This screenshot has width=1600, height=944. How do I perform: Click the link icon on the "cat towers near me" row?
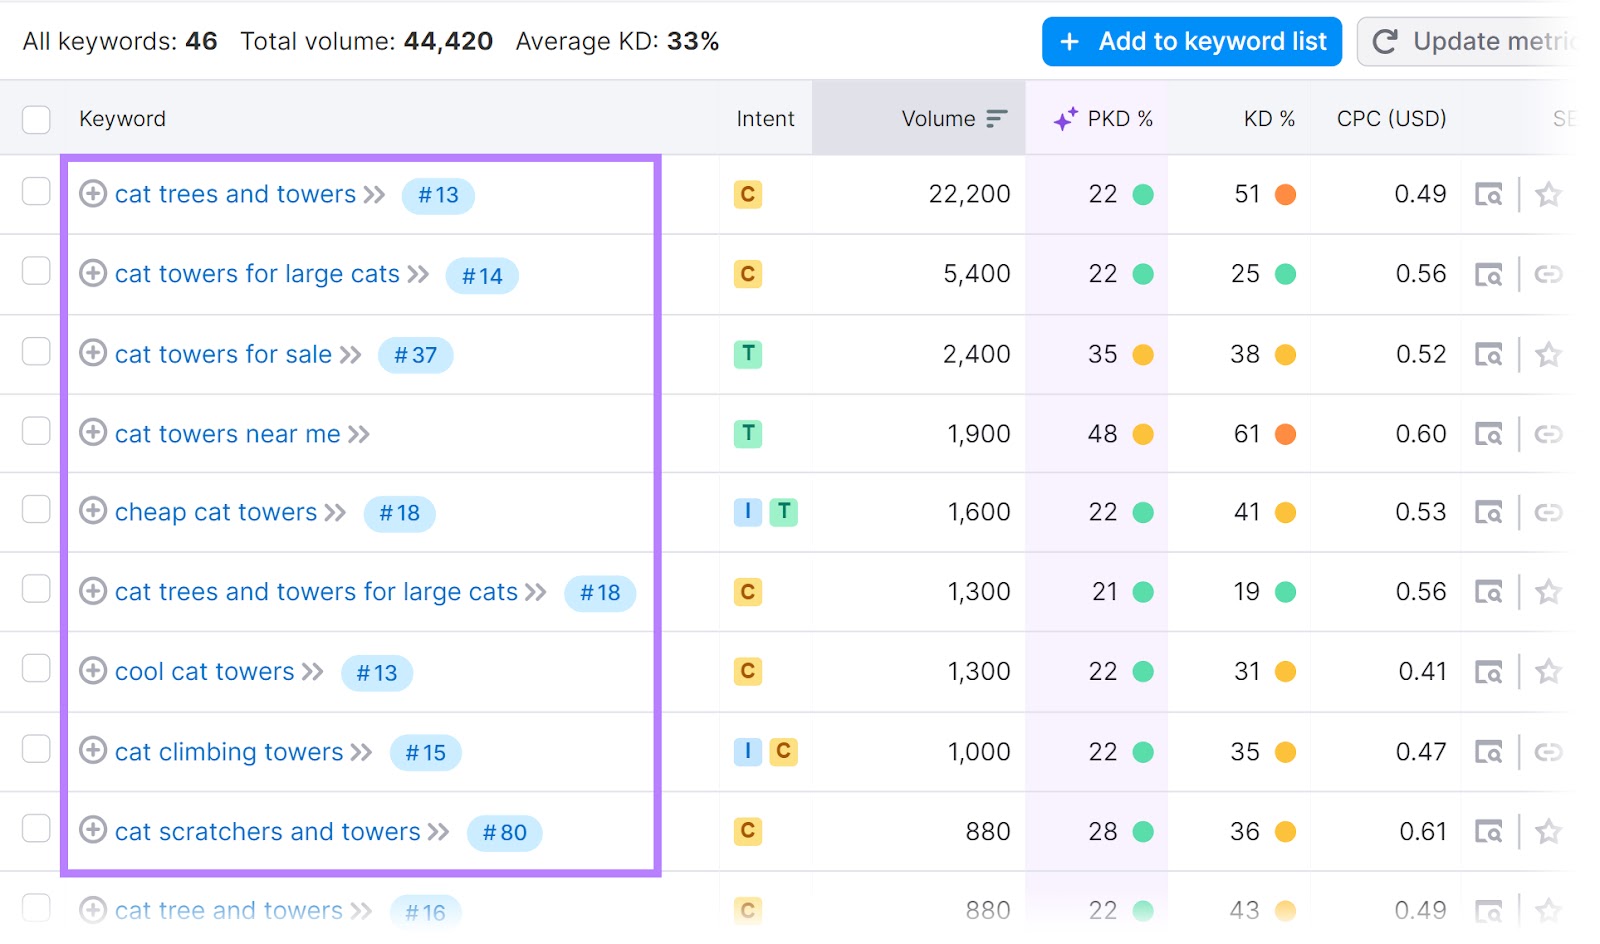tap(1549, 433)
